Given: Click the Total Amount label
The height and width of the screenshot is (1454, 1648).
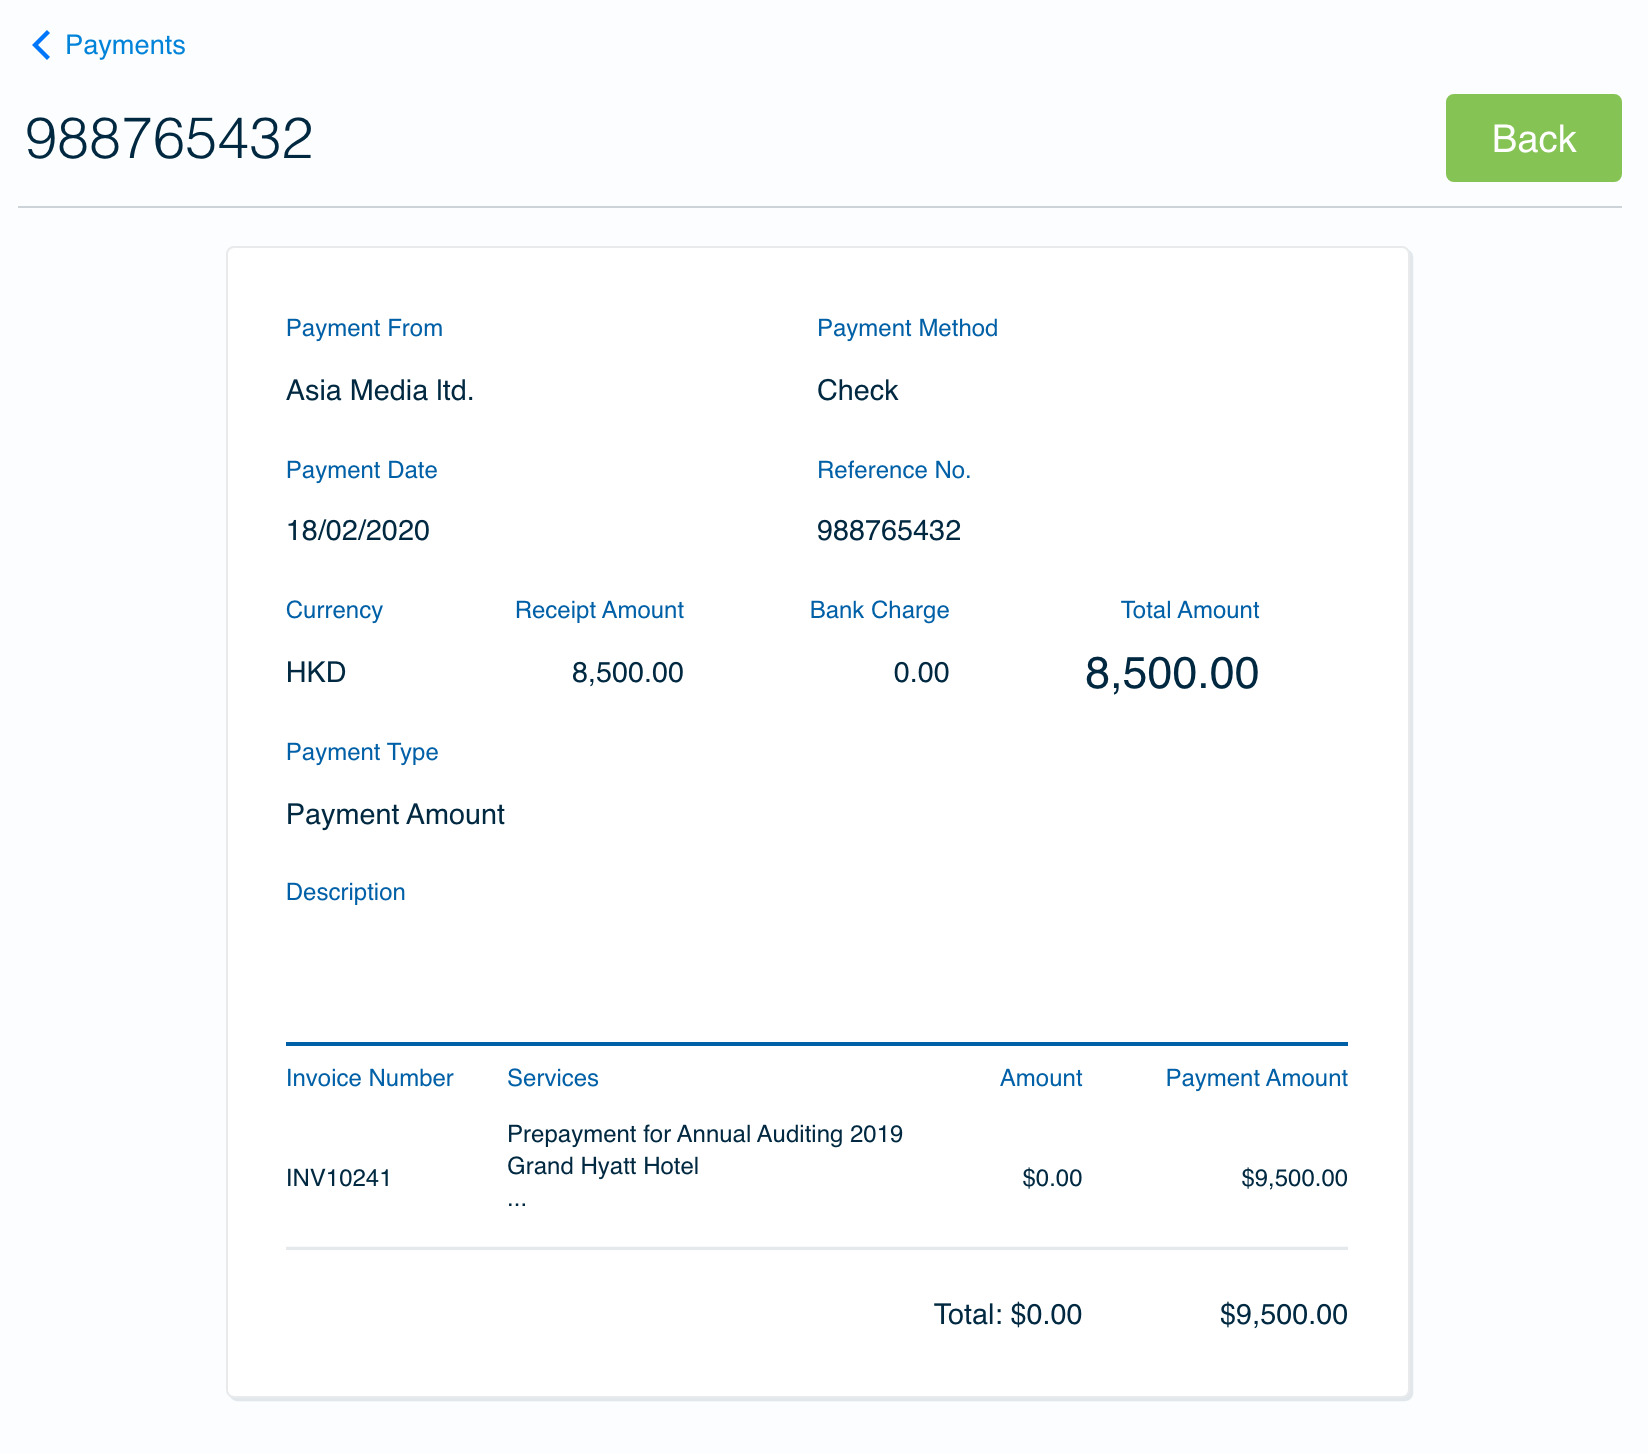Looking at the screenshot, I should [x=1189, y=610].
